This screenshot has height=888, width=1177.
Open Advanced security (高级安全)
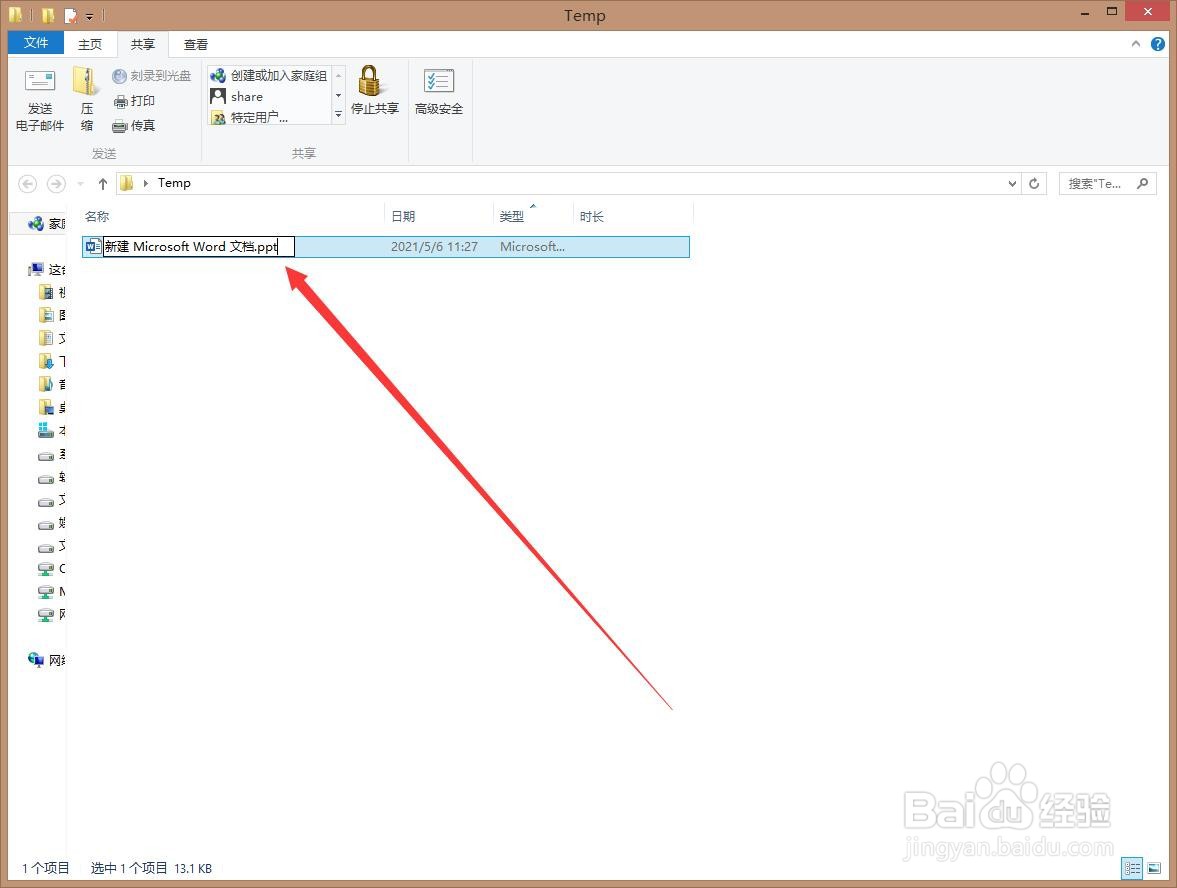tap(438, 92)
